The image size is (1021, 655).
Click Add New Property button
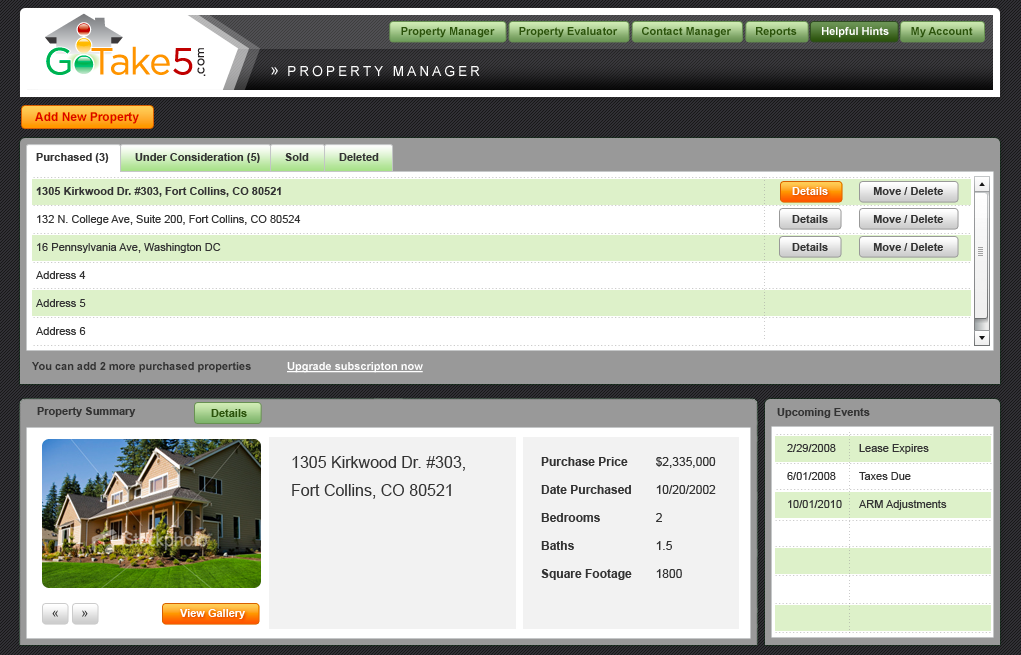[87, 117]
